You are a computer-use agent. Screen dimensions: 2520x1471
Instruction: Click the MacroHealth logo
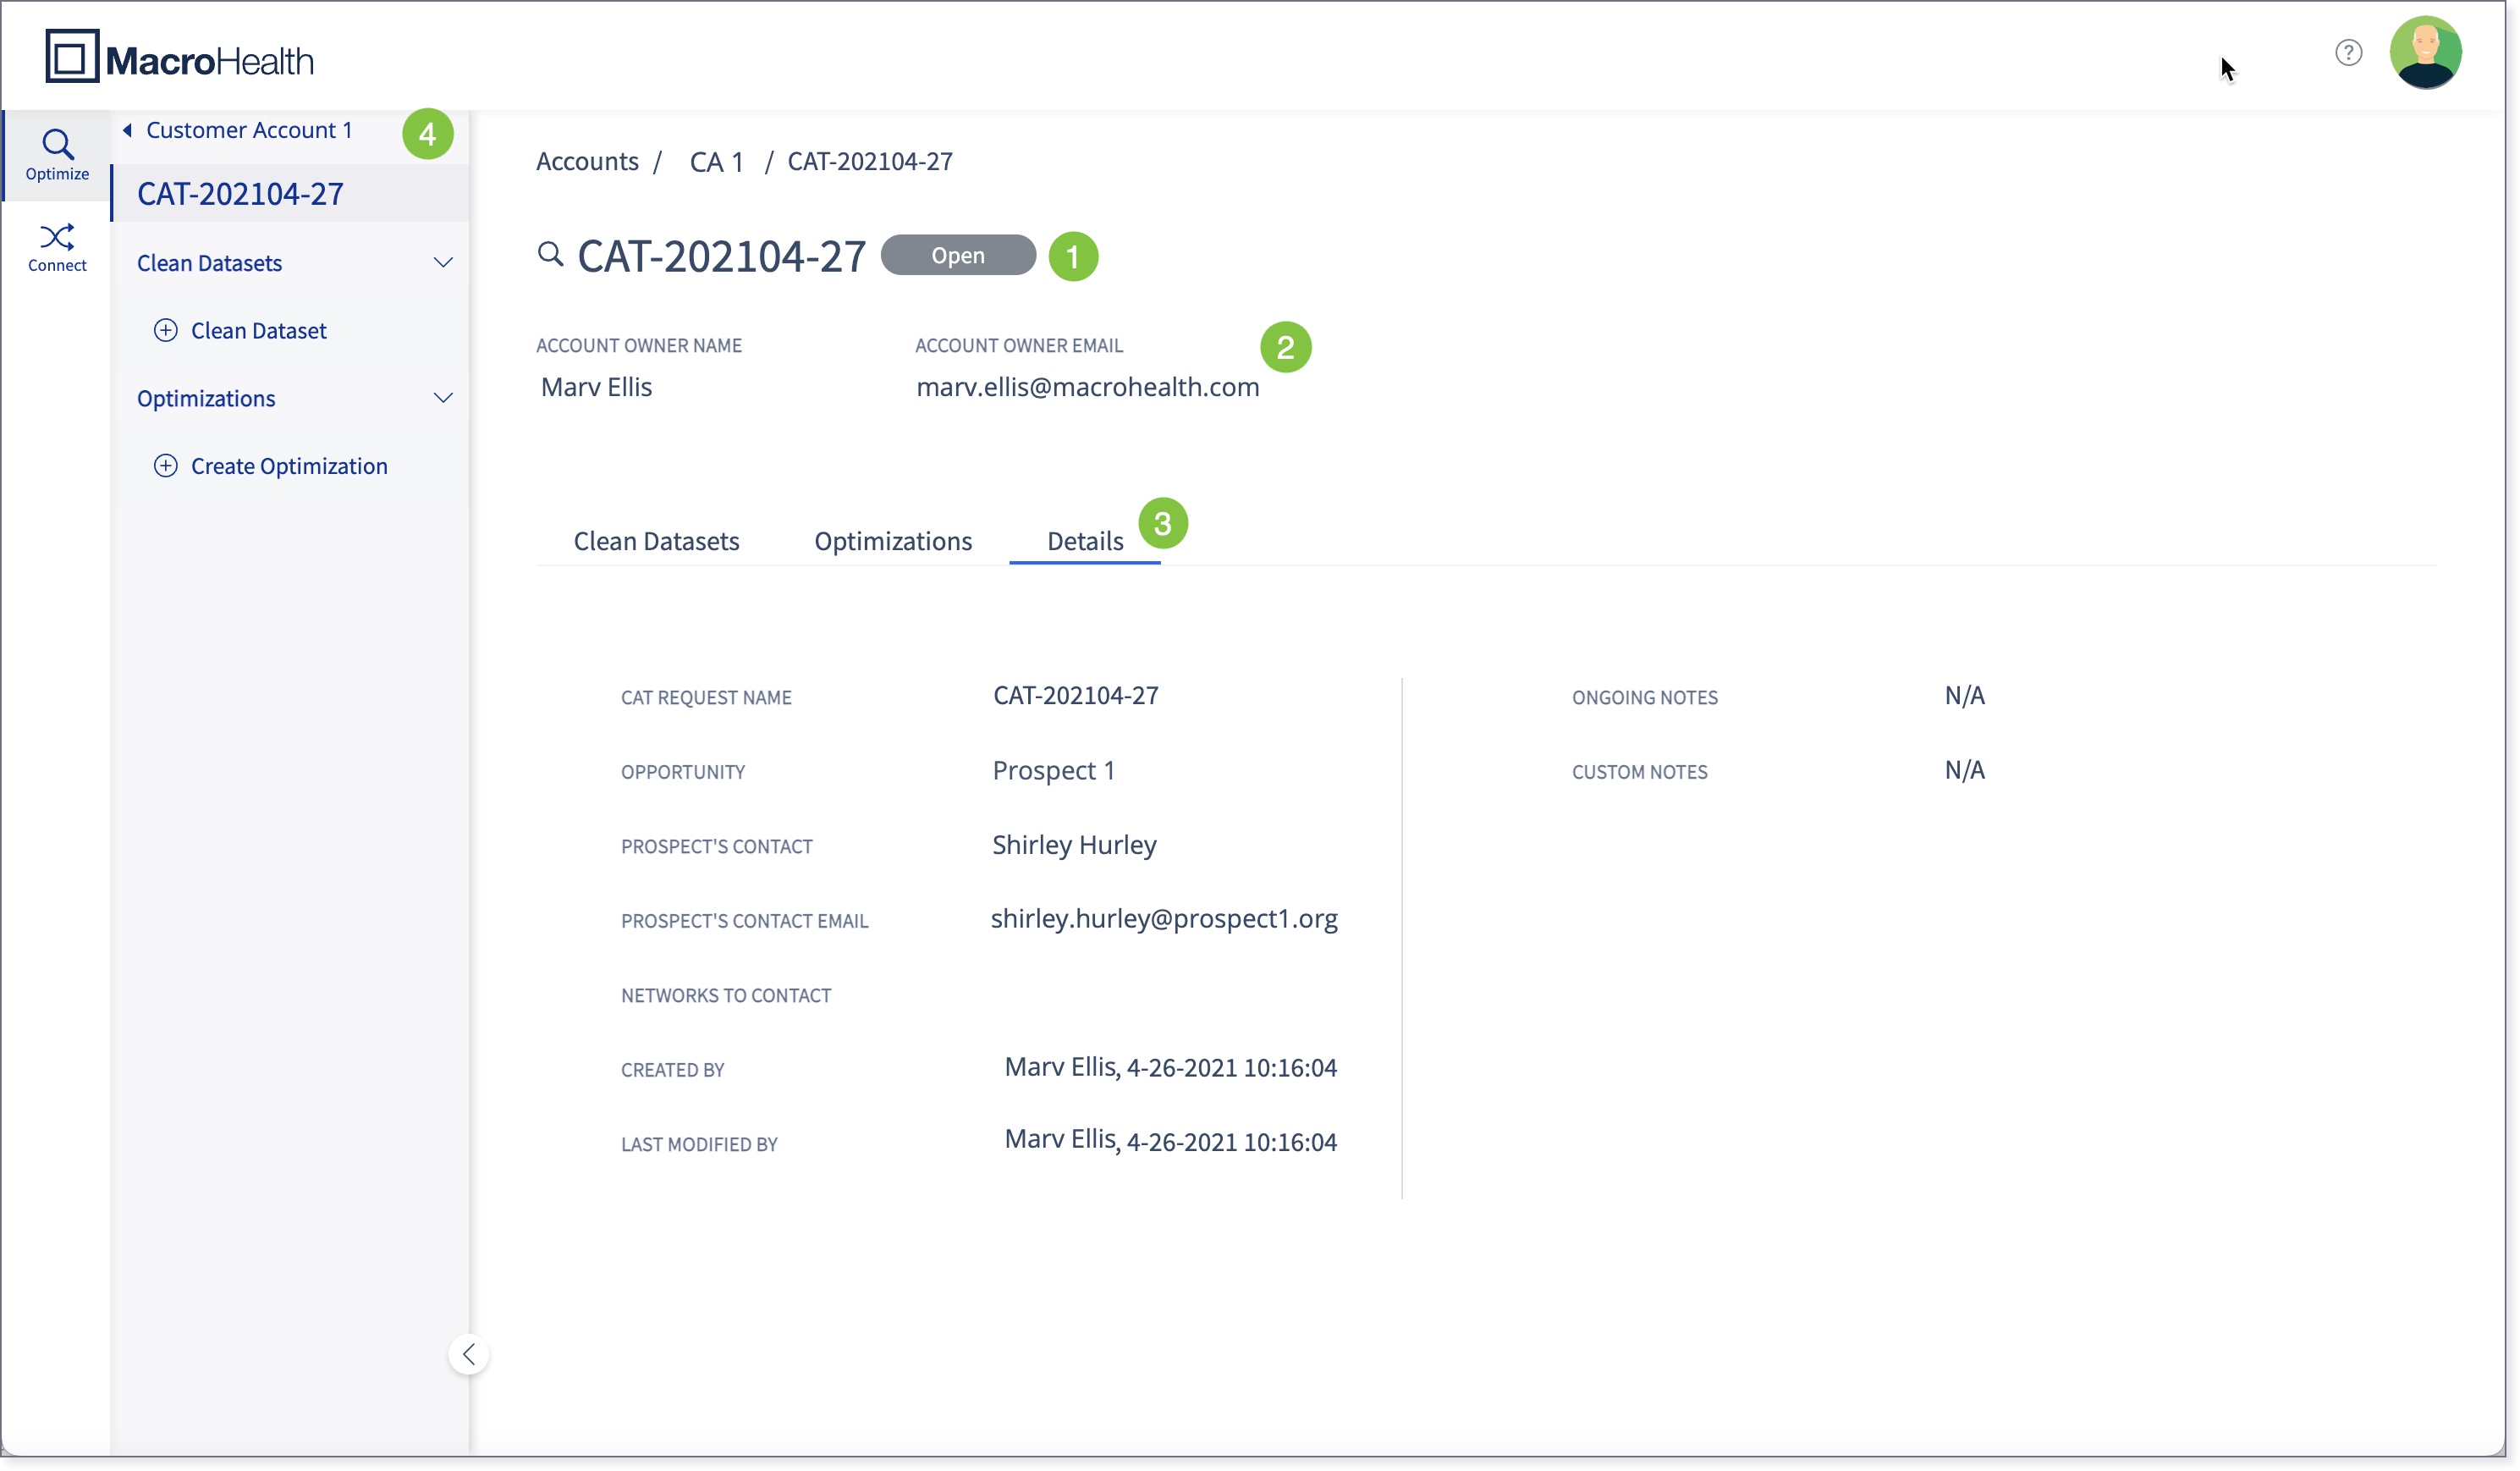[179, 57]
